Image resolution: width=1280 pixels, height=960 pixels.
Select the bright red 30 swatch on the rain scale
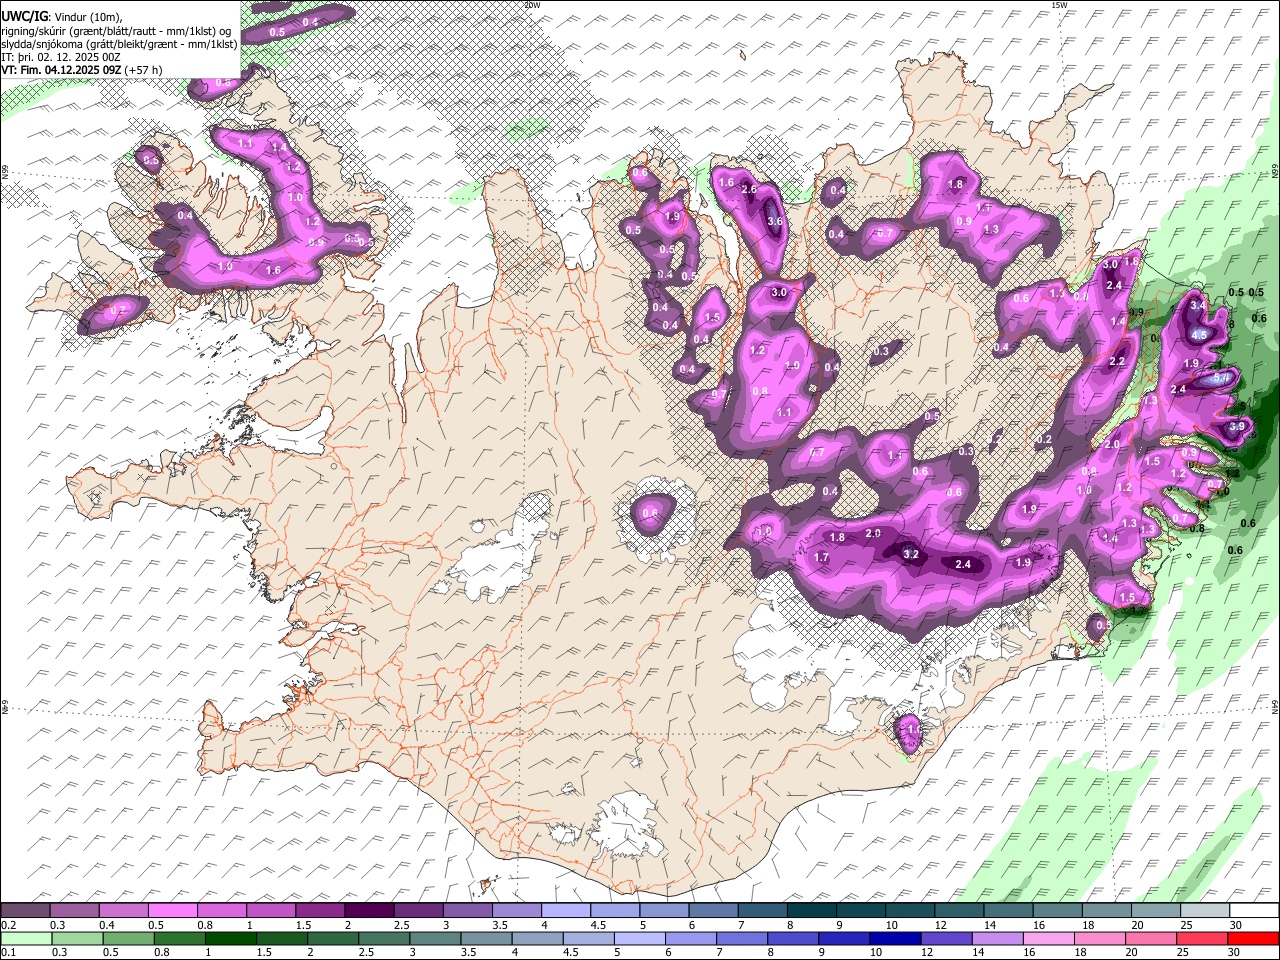tap(1253, 938)
